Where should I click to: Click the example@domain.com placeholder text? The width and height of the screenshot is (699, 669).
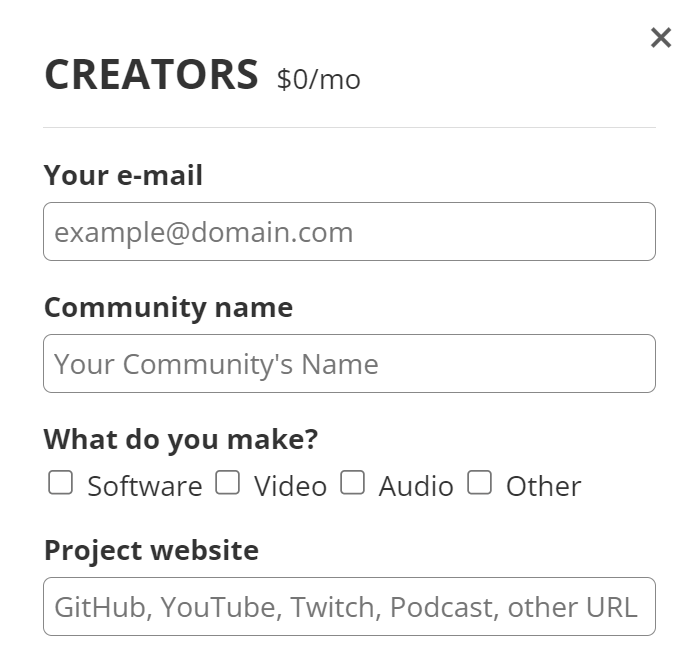coord(204,233)
